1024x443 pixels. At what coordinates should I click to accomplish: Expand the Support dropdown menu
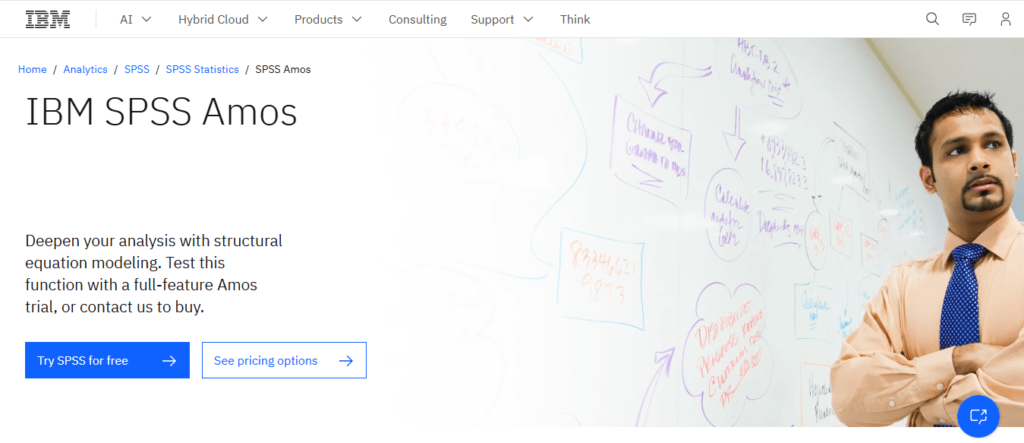[502, 19]
